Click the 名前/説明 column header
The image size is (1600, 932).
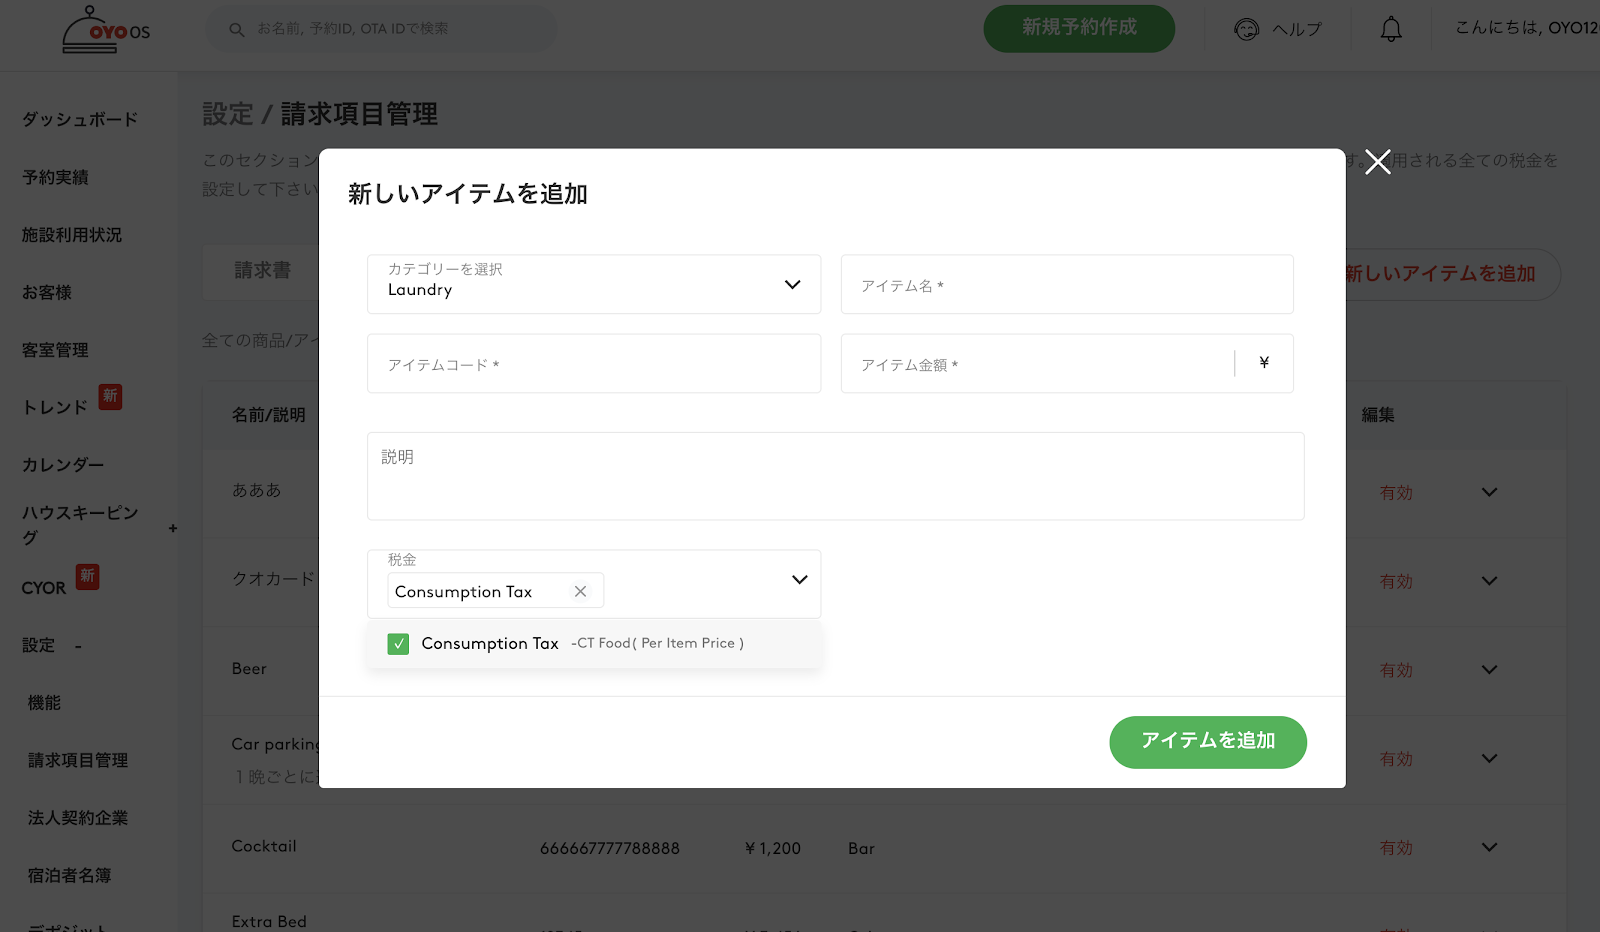pyautogui.click(x=268, y=415)
